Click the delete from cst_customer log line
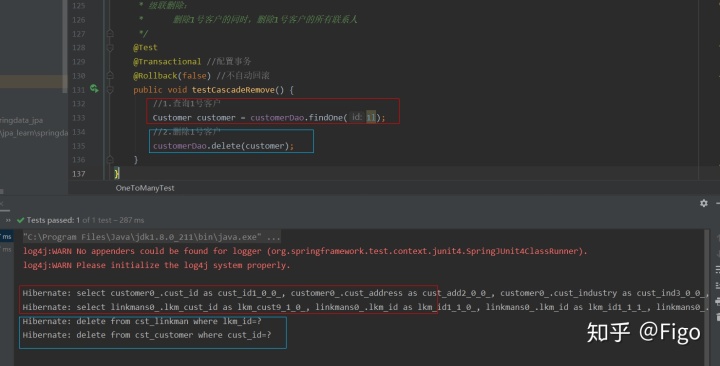This screenshot has width=720, height=366. tap(147, 335)
